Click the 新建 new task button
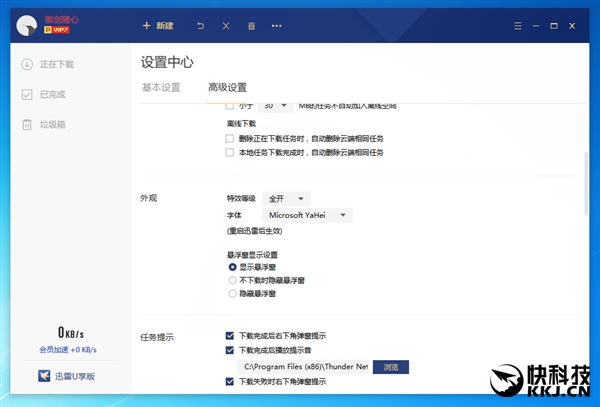 (158, 26)
